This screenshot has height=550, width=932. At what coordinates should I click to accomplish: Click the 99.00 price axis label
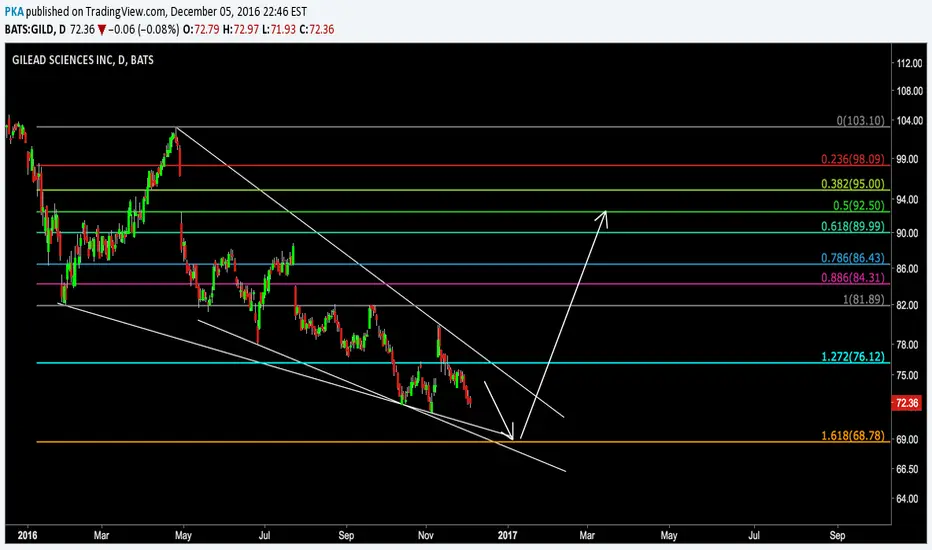(908, 159)
